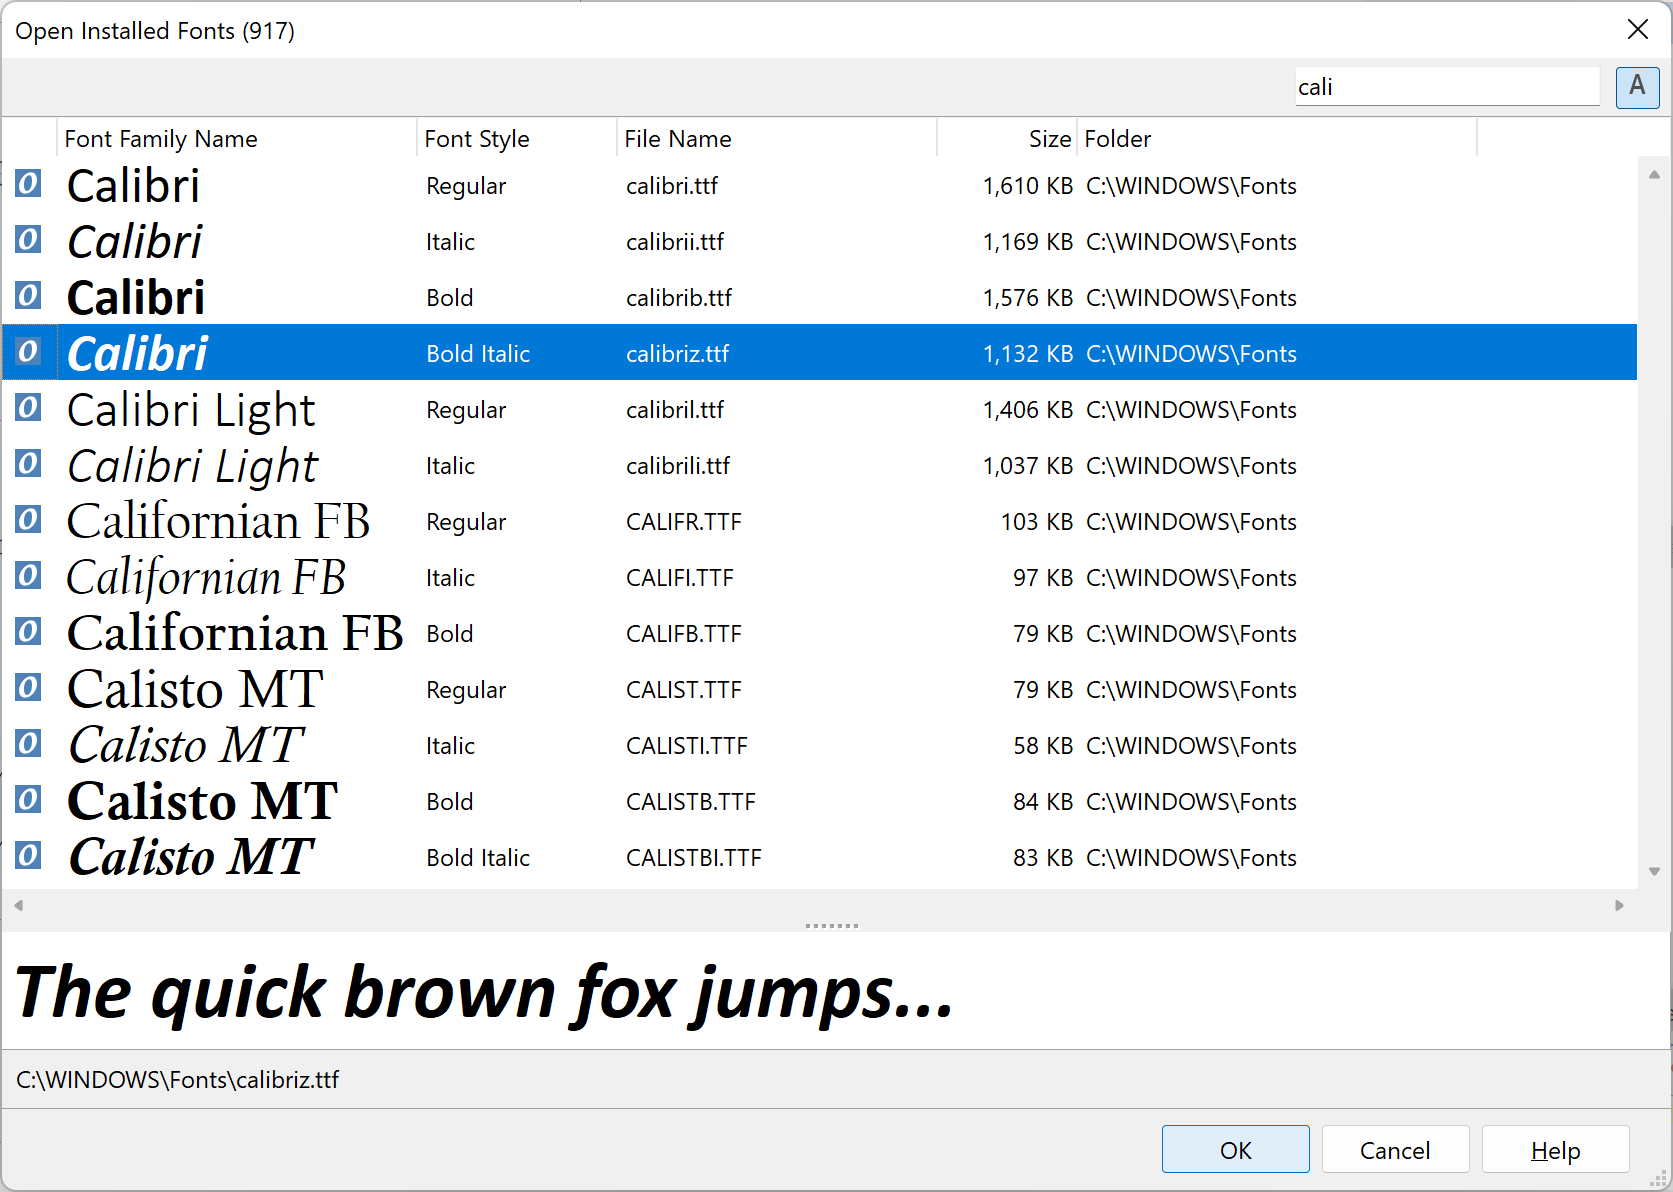This screenshot has height=1192, width=1673.
Task: Sort by the Size column header
Action: point(1006,139)
